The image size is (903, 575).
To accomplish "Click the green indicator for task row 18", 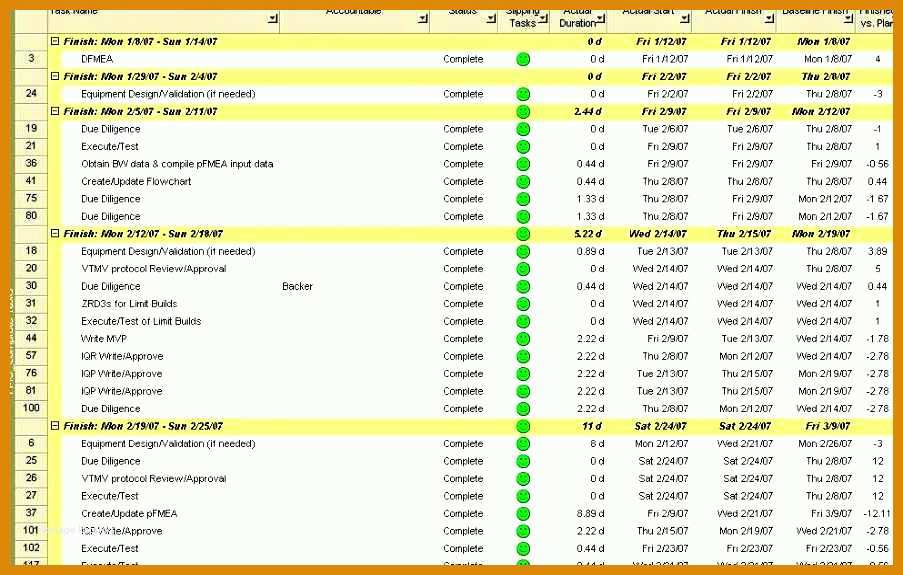I will pos(523,251).
